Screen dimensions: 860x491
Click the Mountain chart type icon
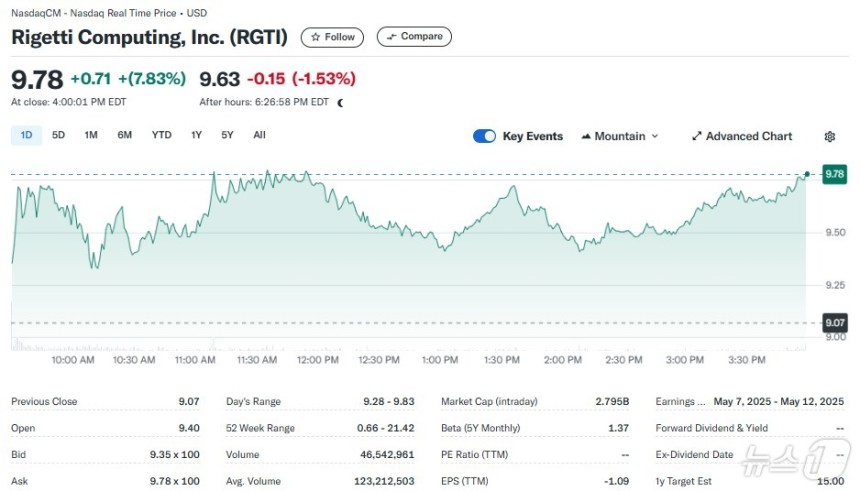tap(586, 136)
